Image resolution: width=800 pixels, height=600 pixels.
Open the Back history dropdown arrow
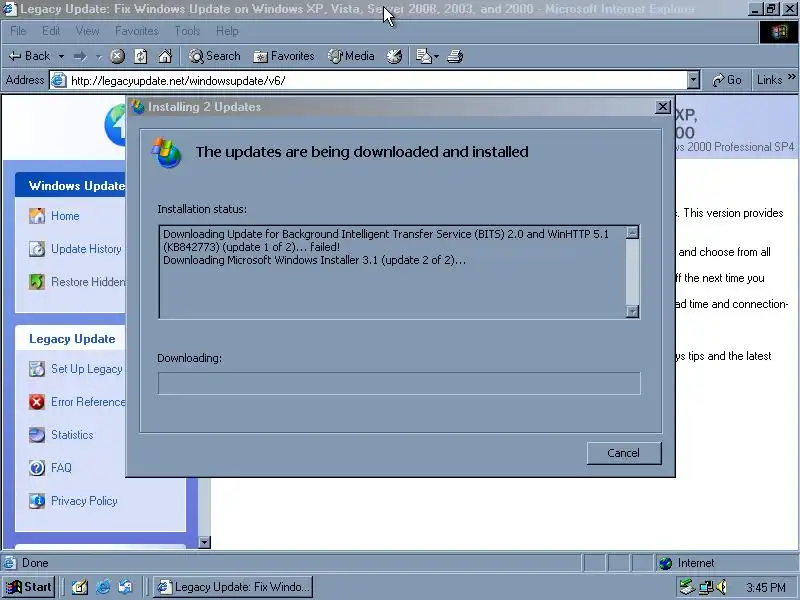61,56
